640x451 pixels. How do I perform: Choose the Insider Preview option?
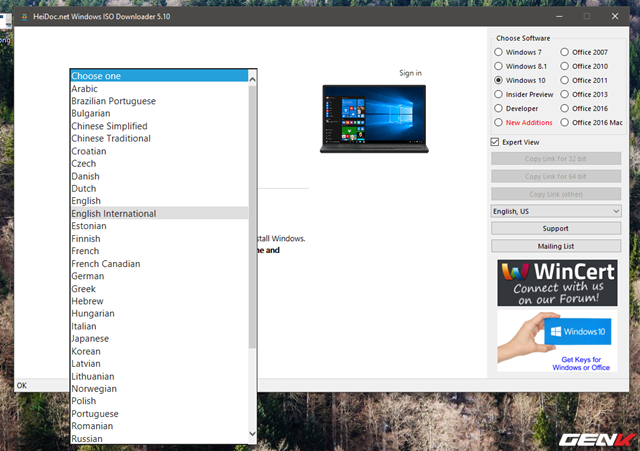(x=498, y=94)
